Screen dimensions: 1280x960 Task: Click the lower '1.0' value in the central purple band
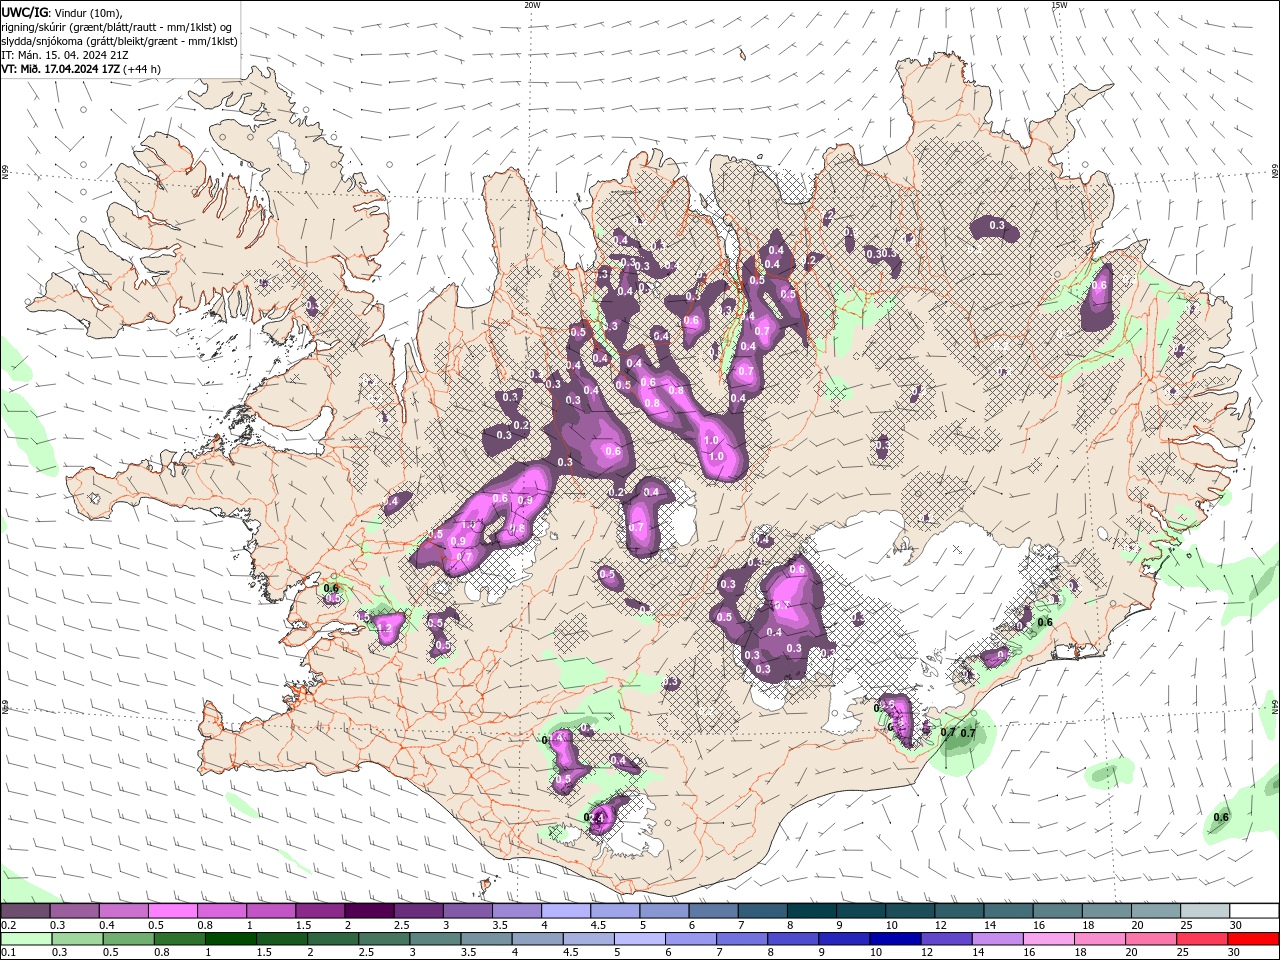716,456
